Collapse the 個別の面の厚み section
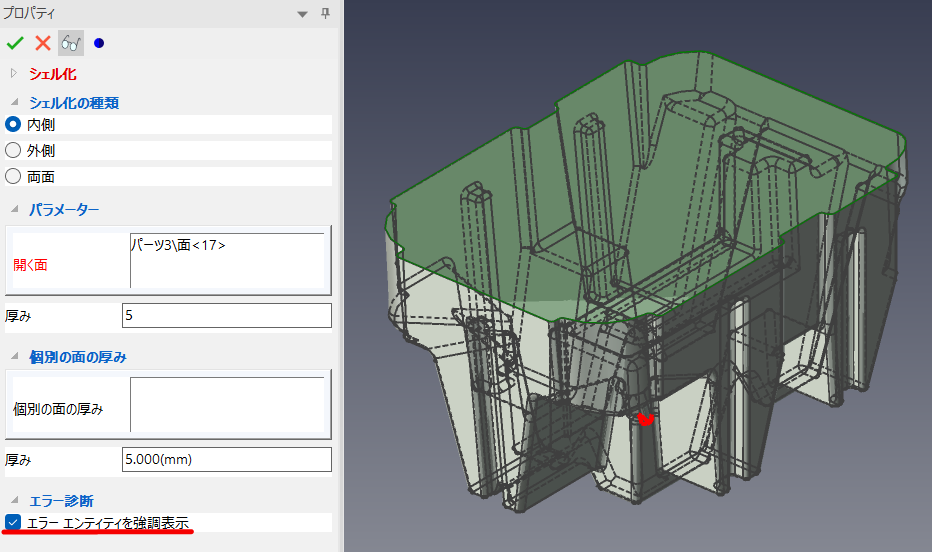932x552 pixels. pos(13,357)
